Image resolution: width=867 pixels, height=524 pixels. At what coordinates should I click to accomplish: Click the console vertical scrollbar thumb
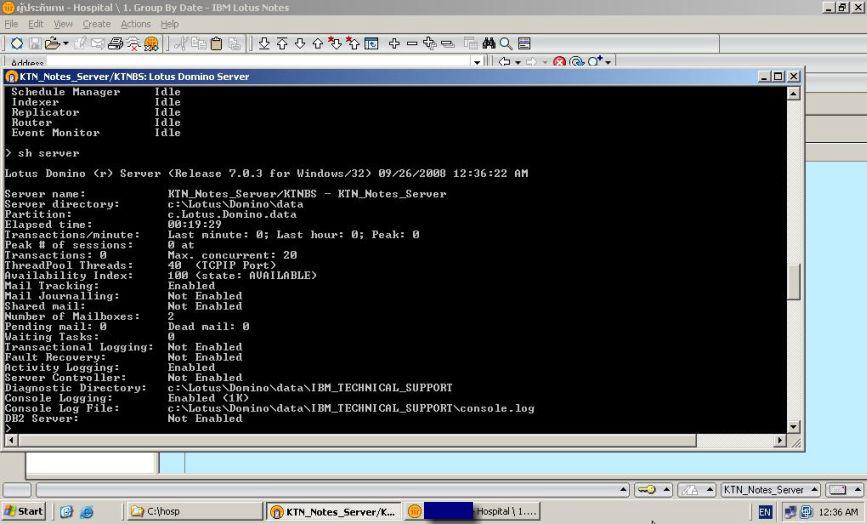pos(793,282)
